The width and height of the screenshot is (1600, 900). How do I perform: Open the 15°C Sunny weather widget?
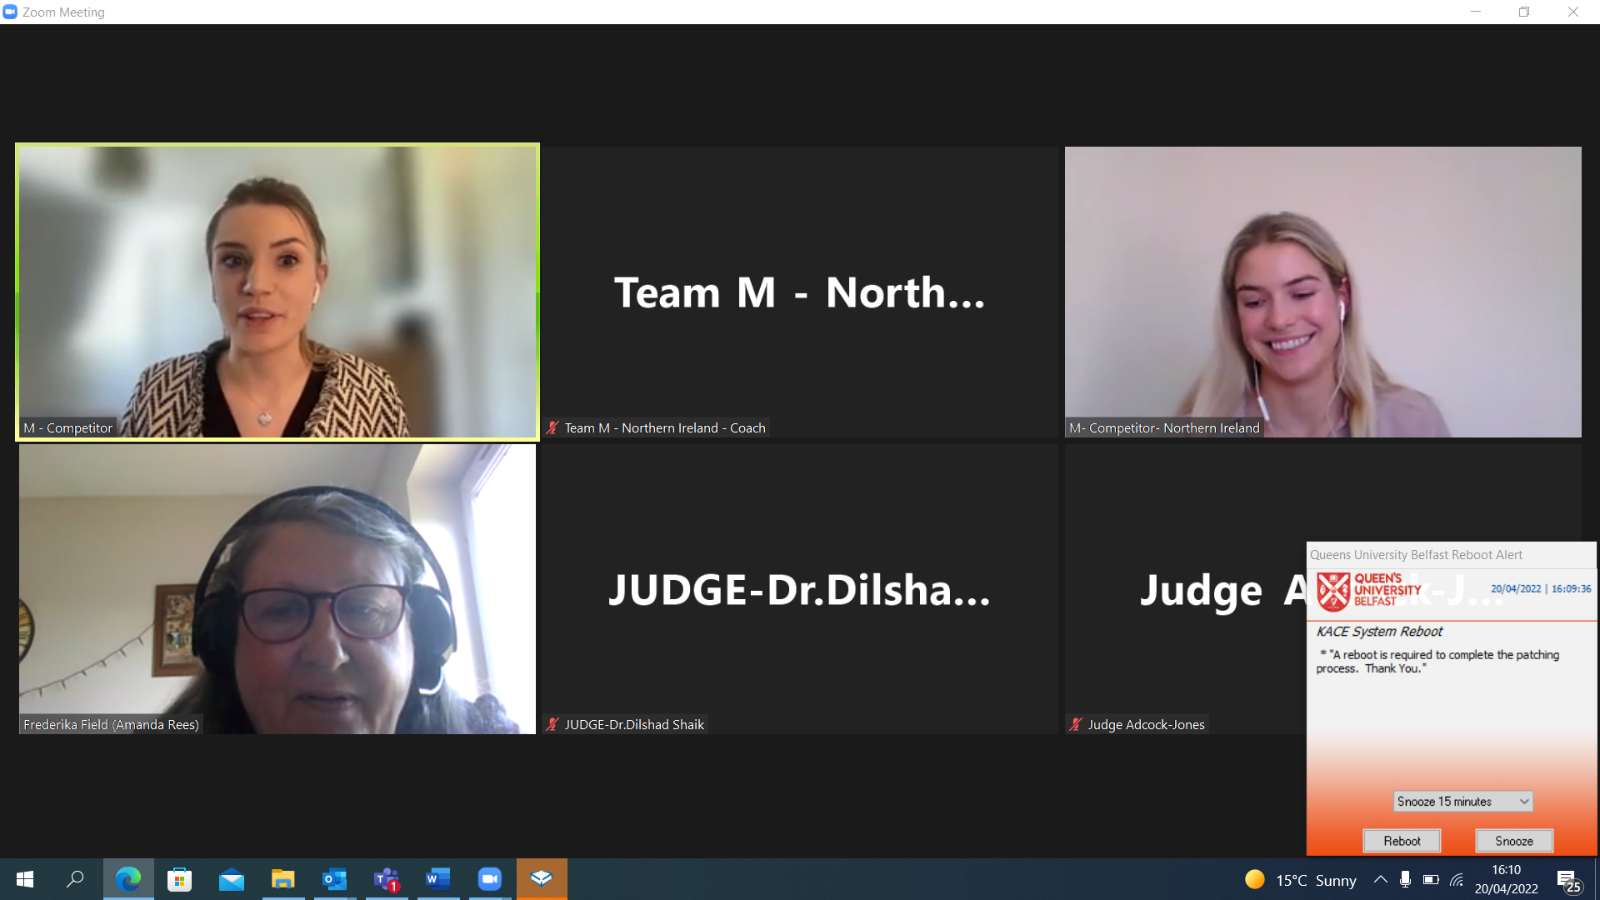click(1301, 880)
